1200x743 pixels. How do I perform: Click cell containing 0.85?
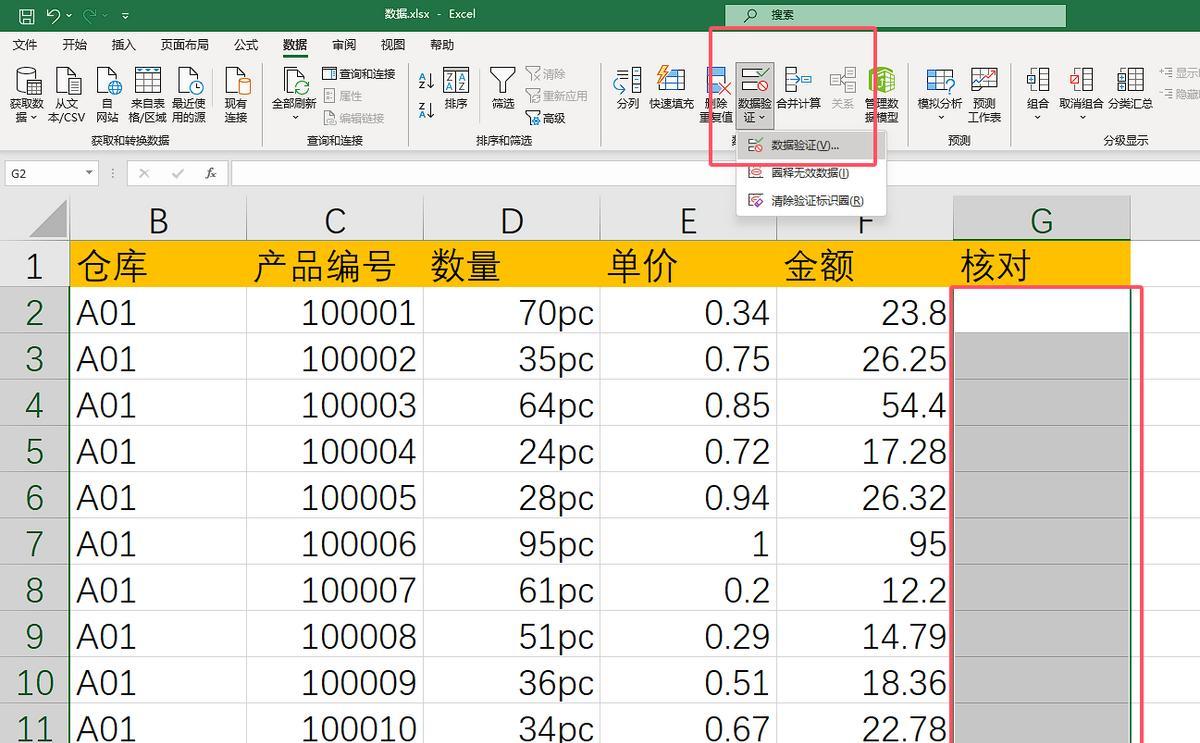point(688,405)
